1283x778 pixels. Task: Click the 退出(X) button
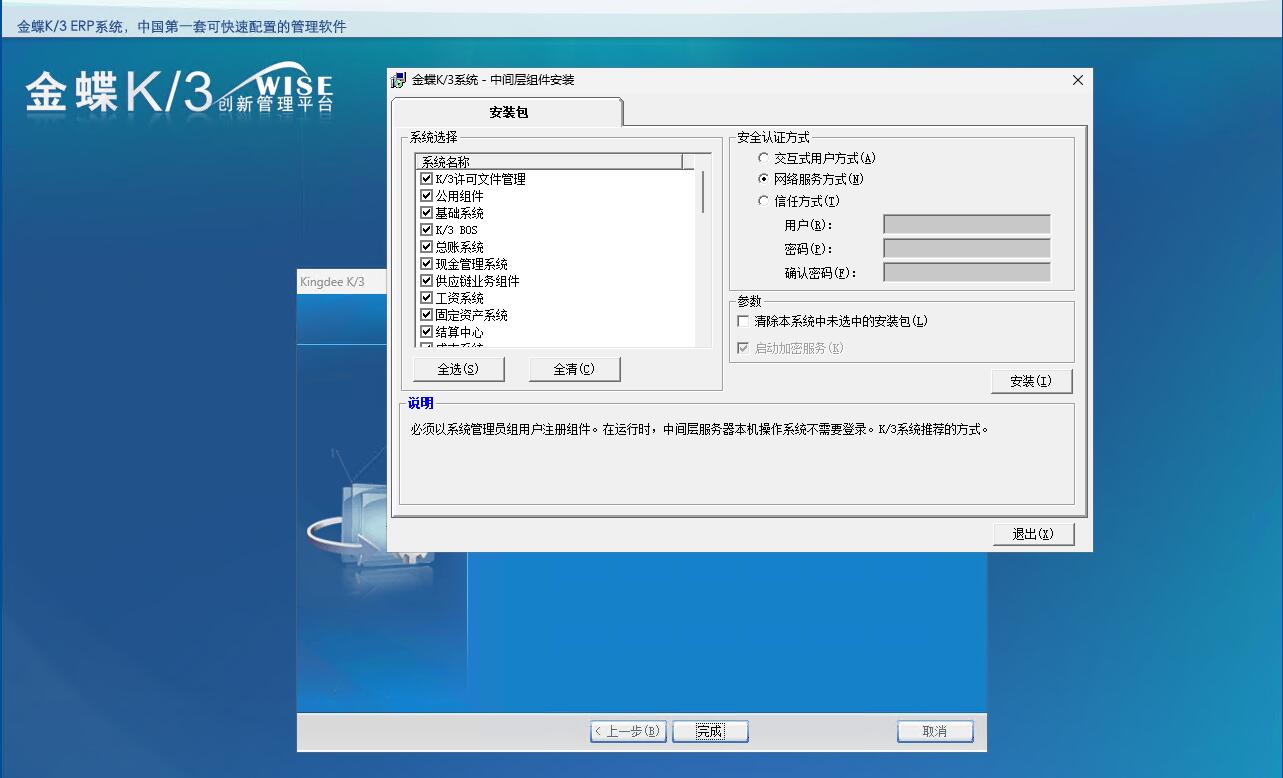coord(1033,534)
